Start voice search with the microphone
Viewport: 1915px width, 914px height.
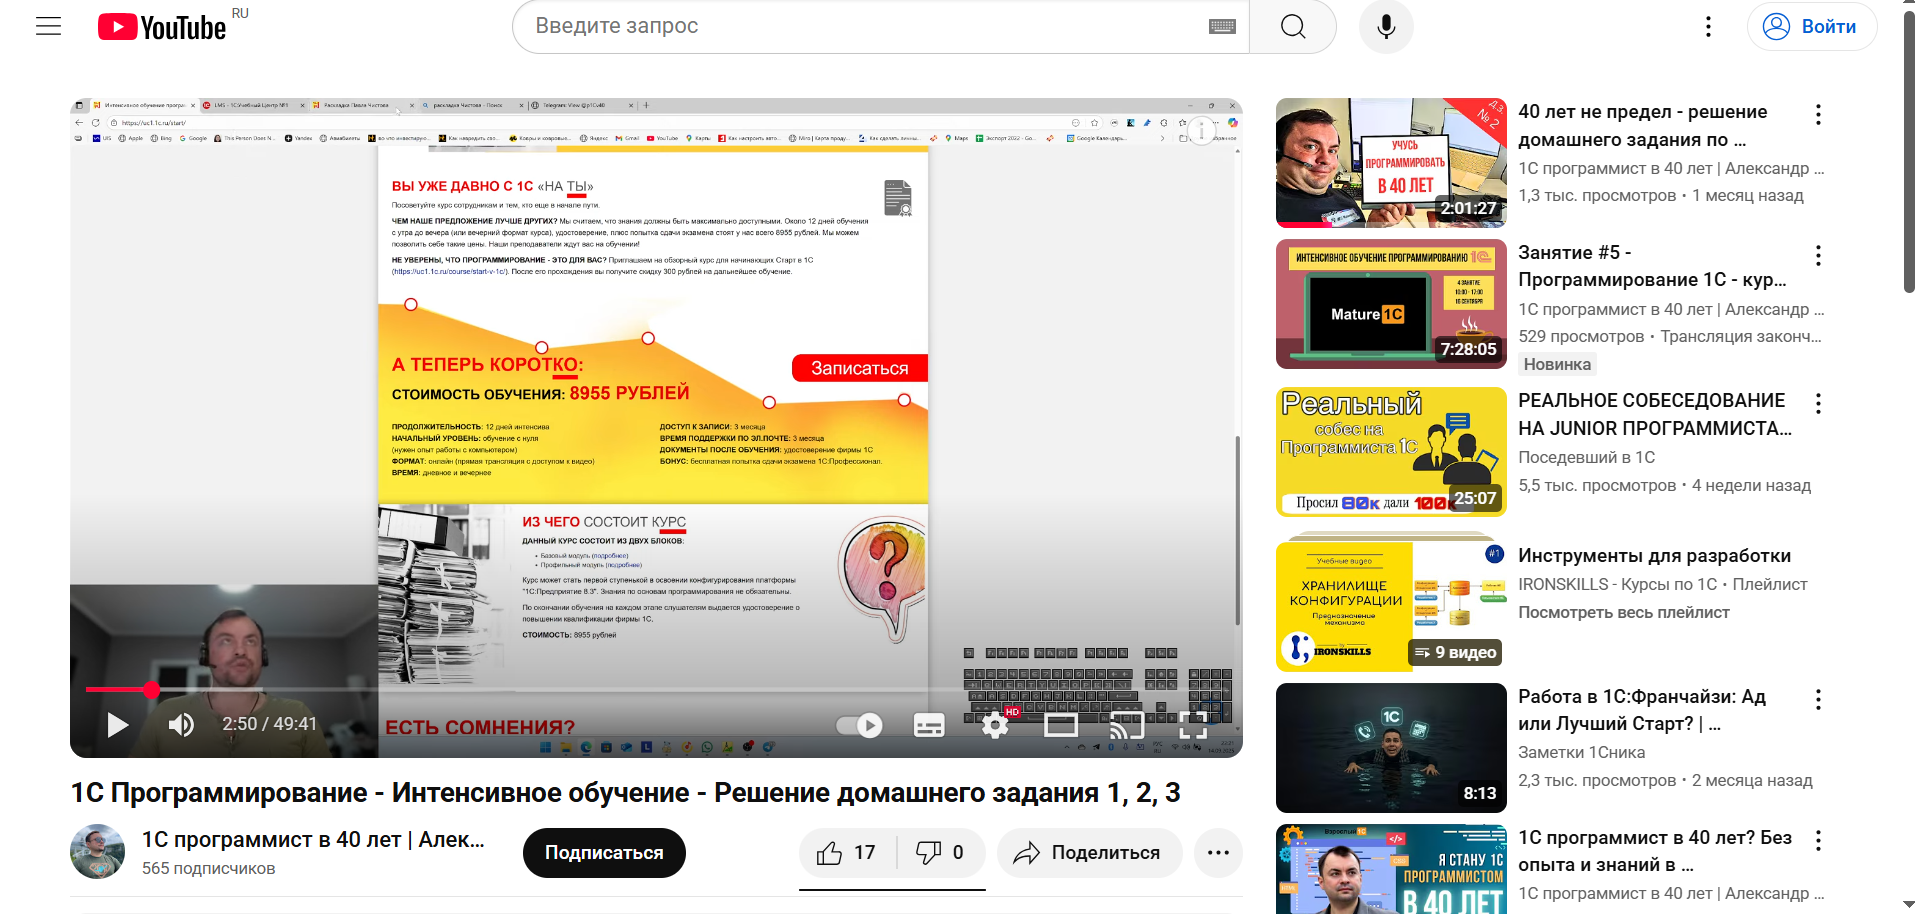click(1386, 27)
